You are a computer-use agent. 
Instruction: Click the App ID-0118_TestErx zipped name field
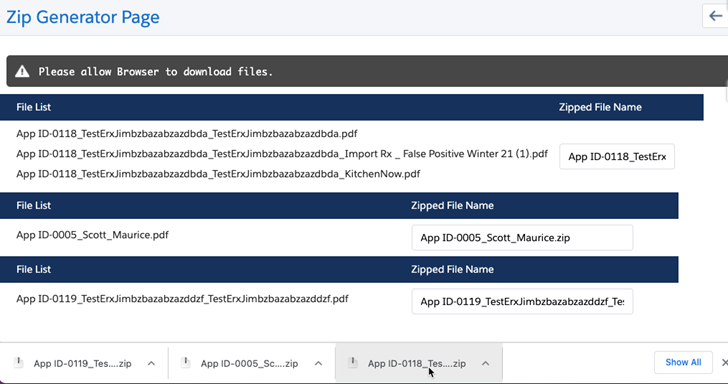(617, 156)
